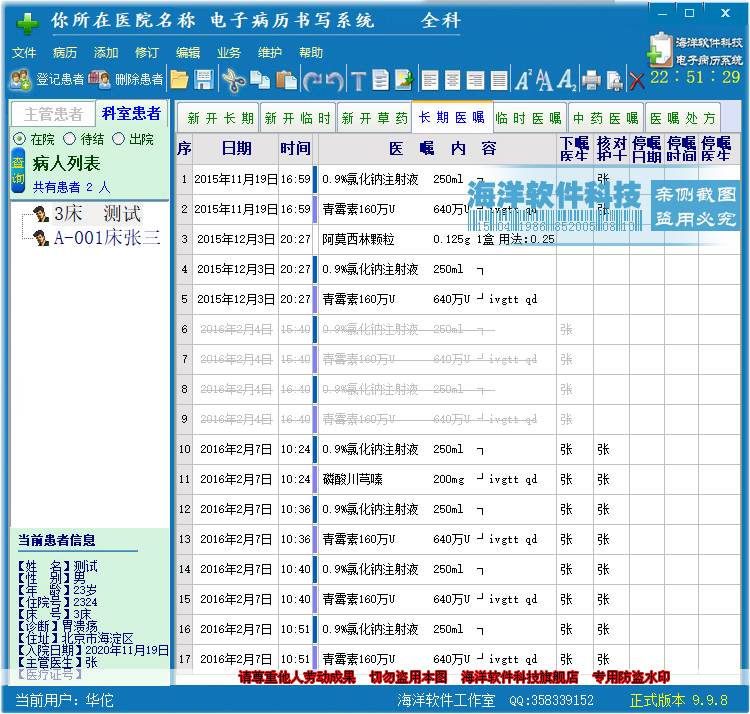Switch to the 长期医嘱 tab
This screenshot has width=750, height=714.
click(452, 117)
